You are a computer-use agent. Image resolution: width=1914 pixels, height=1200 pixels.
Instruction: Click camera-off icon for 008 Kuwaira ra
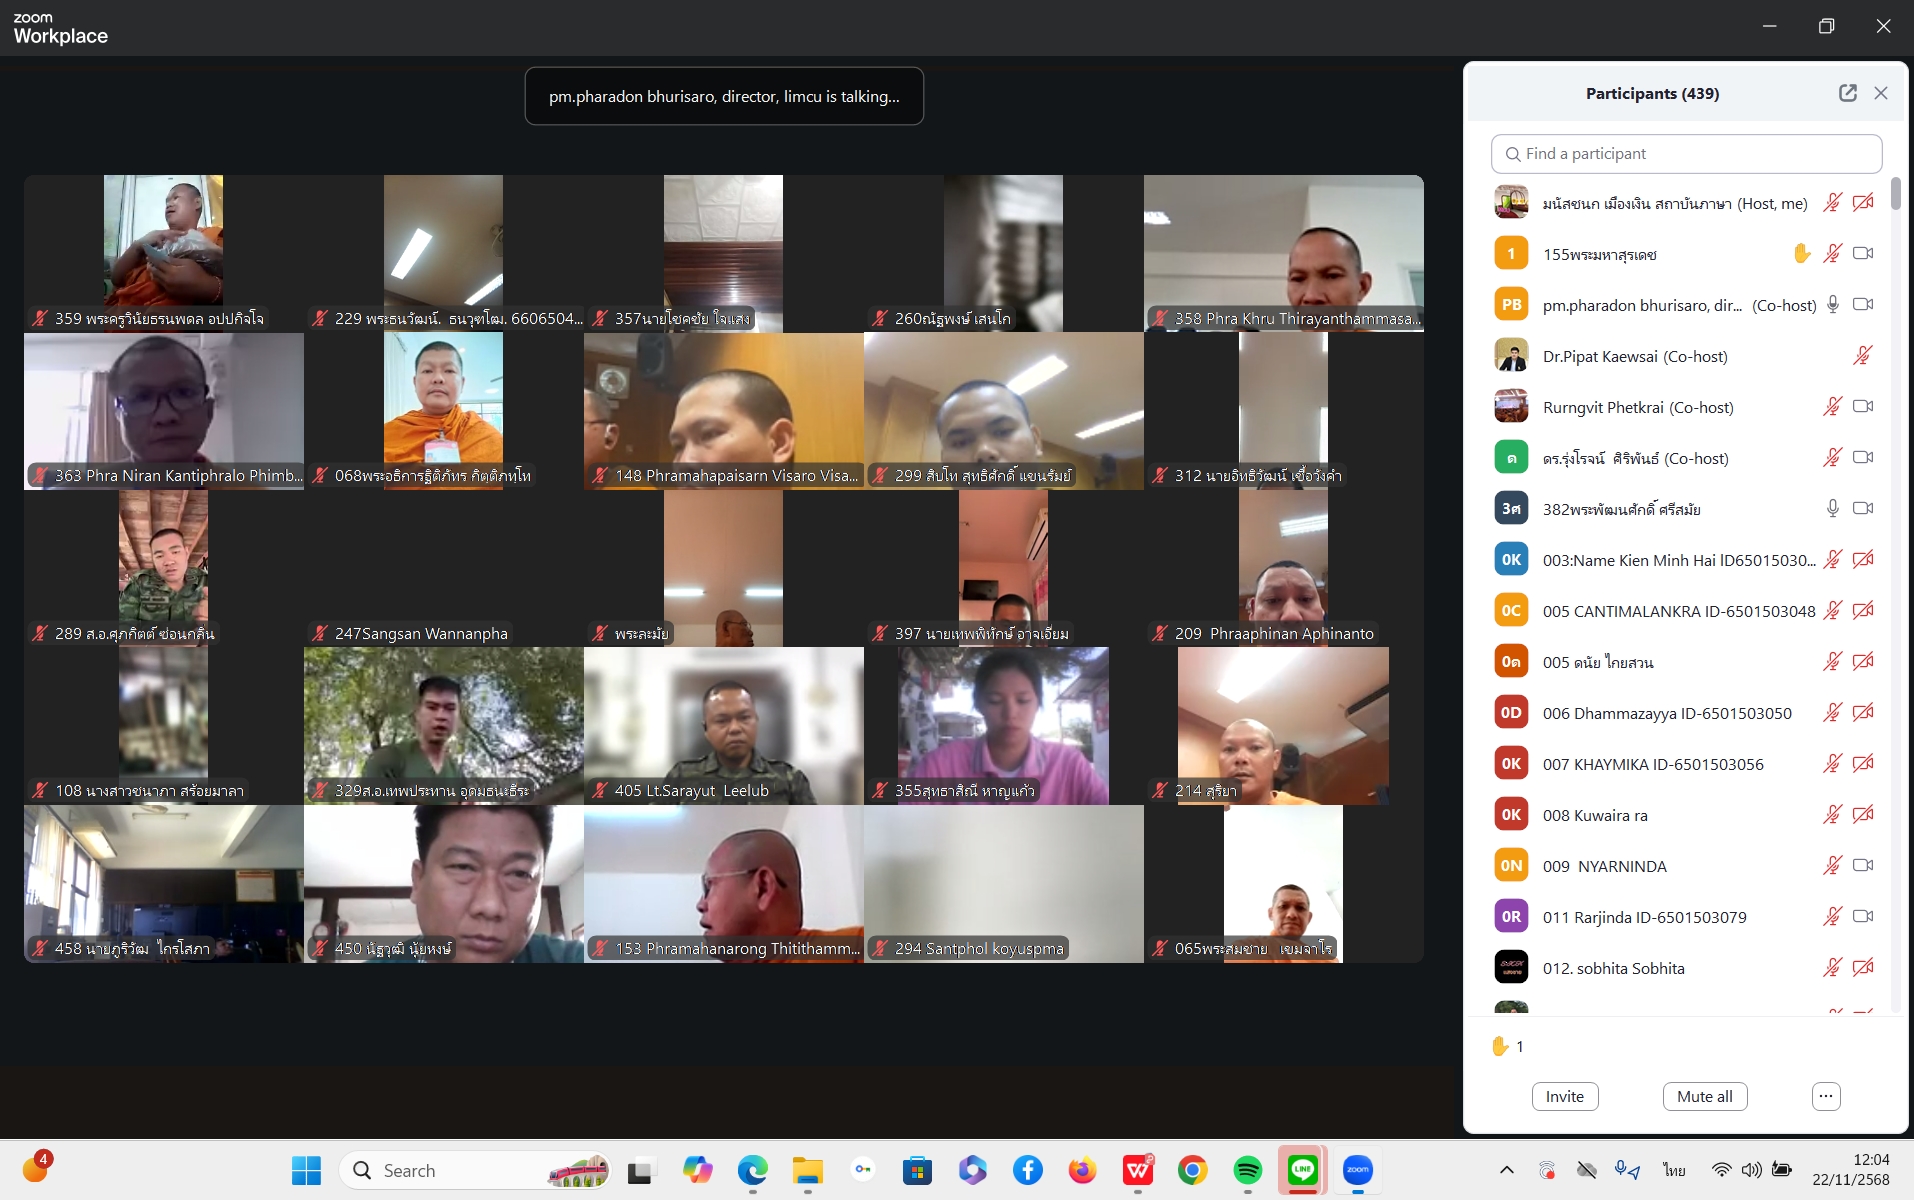(1862, 815)
